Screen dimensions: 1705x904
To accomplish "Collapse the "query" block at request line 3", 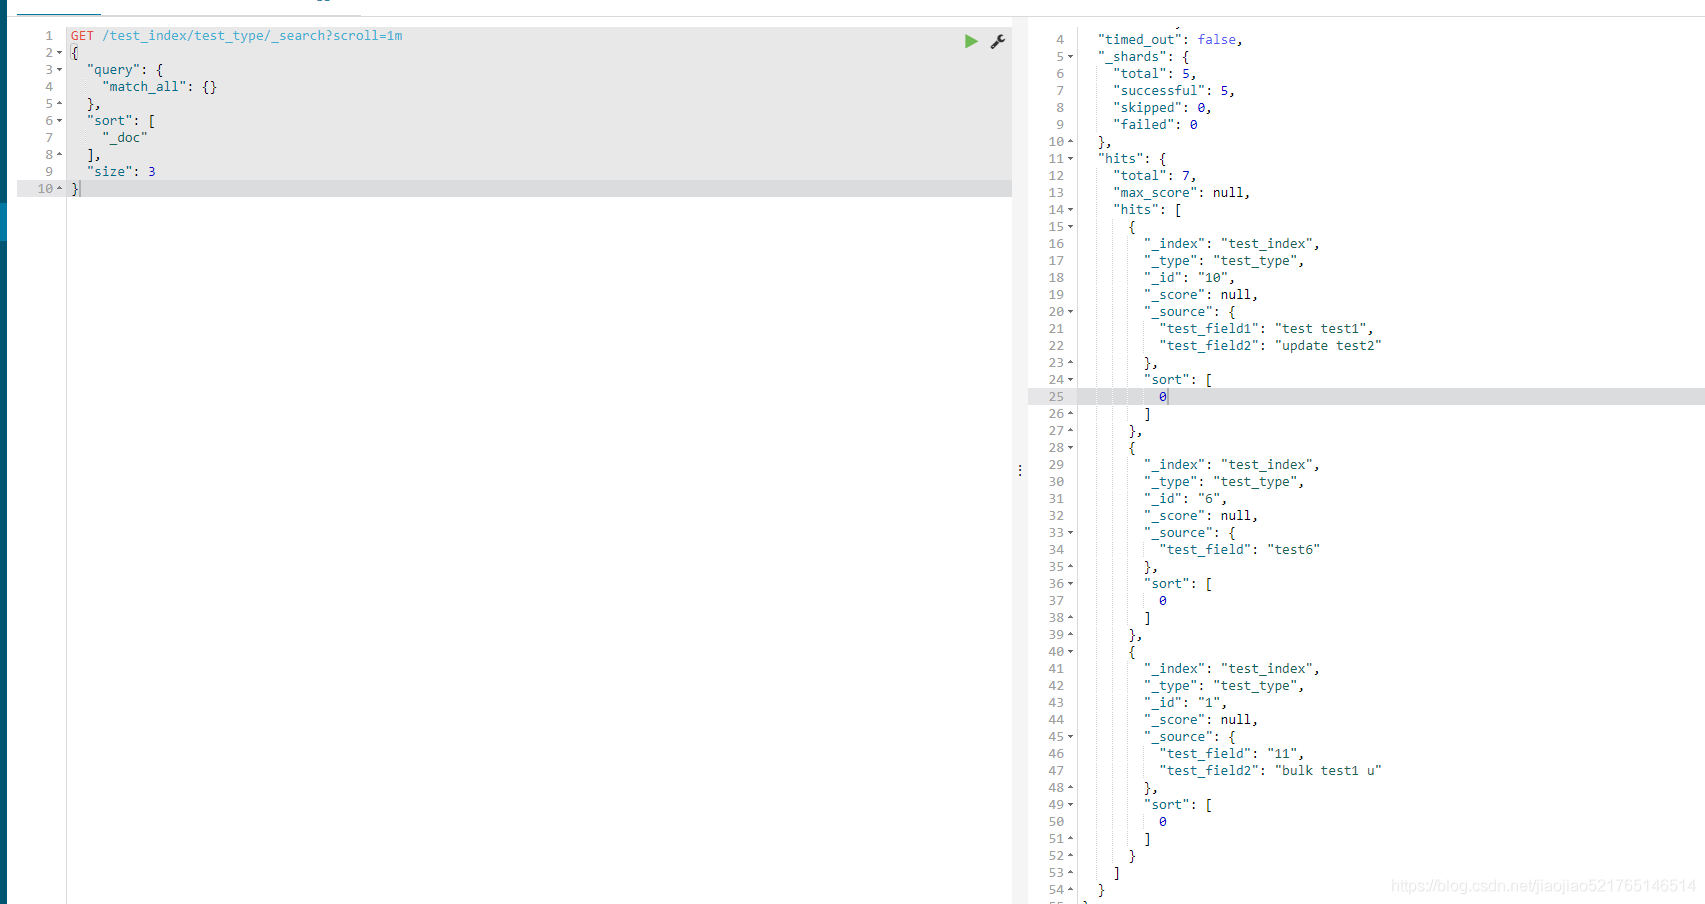I will click(60, 69).
